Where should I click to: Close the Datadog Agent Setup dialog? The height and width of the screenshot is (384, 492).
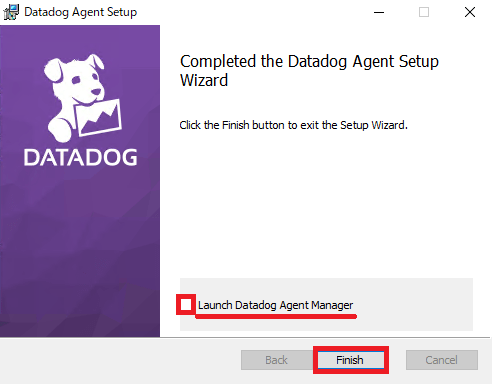470,12
